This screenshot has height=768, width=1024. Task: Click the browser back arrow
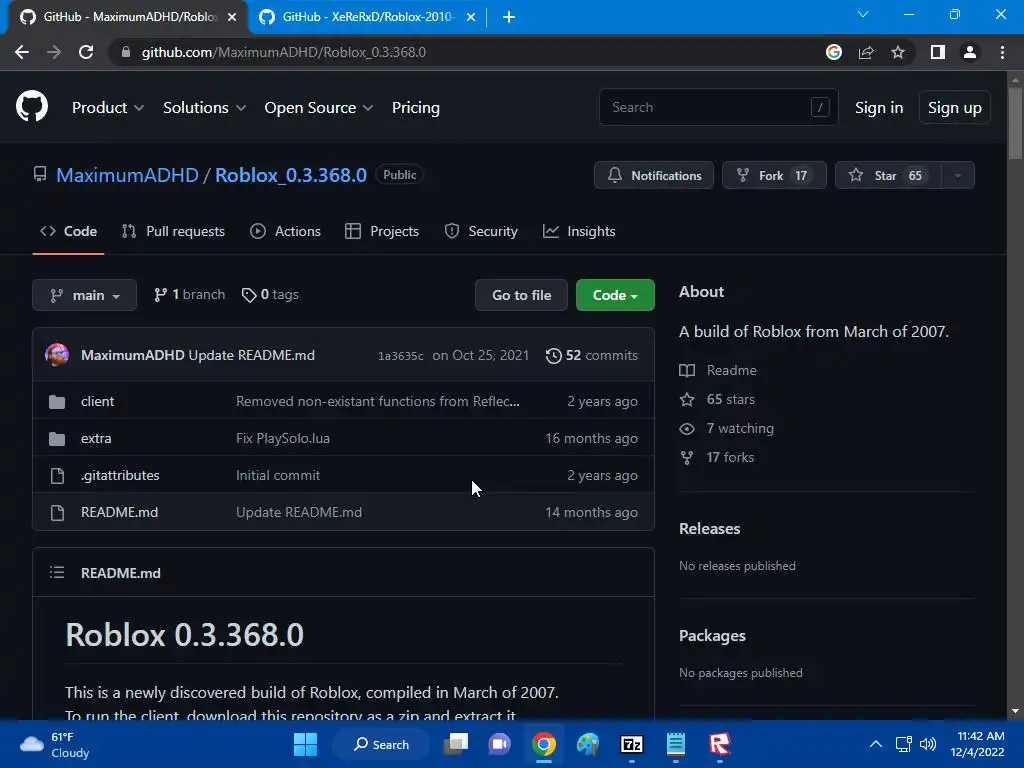(22, 52)
